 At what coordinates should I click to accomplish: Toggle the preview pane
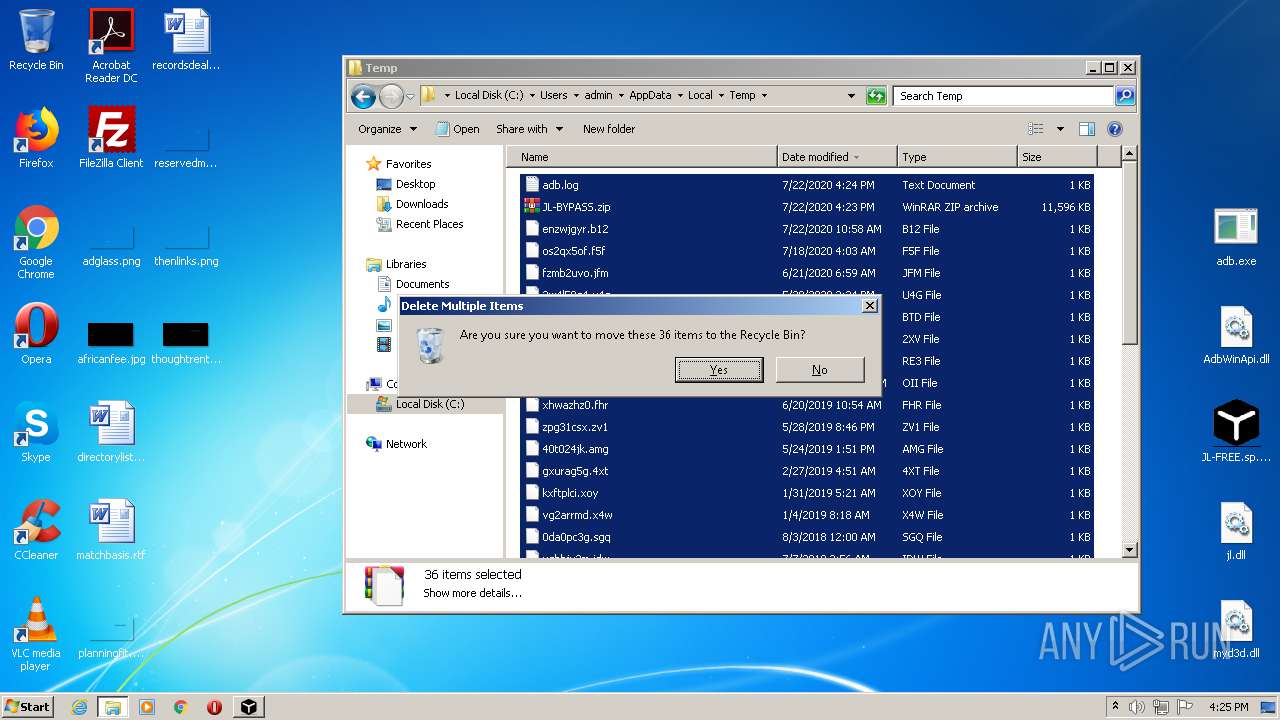click(x=1088, y=129)
